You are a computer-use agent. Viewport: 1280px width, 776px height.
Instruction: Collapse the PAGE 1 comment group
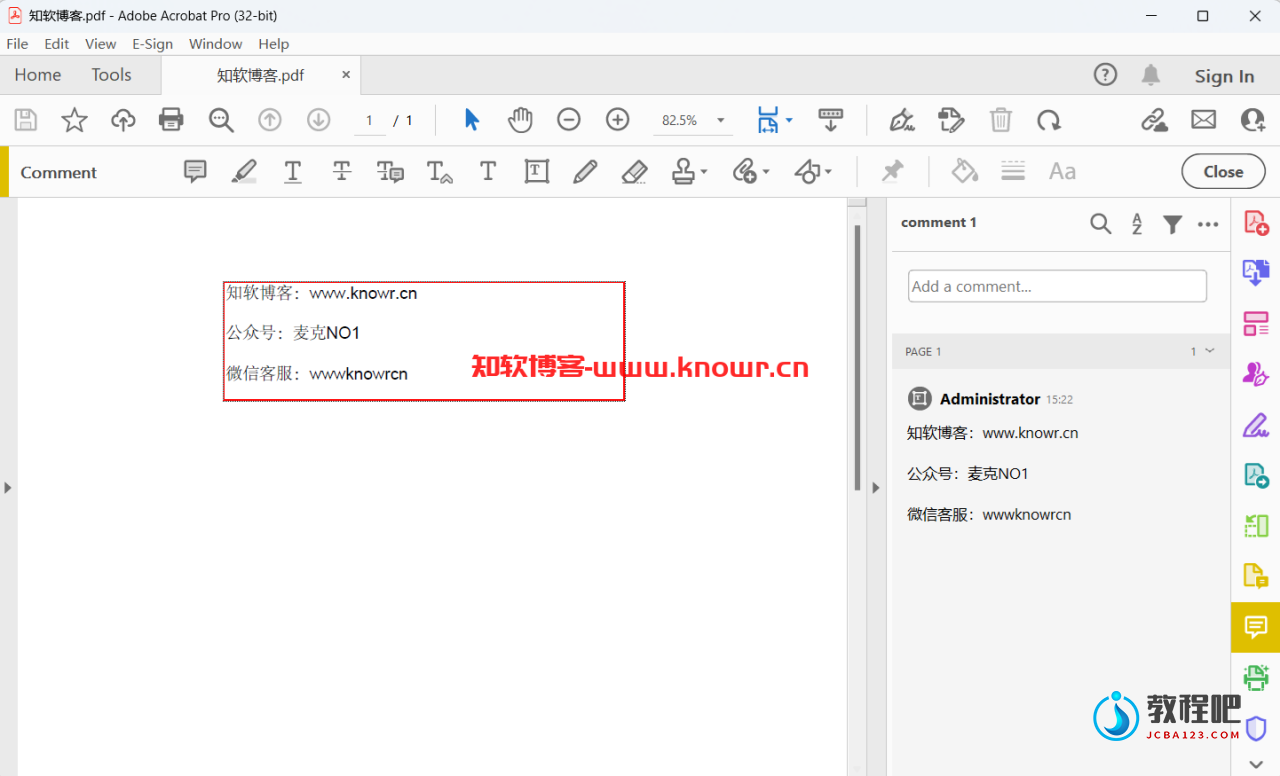point(1210,351)
